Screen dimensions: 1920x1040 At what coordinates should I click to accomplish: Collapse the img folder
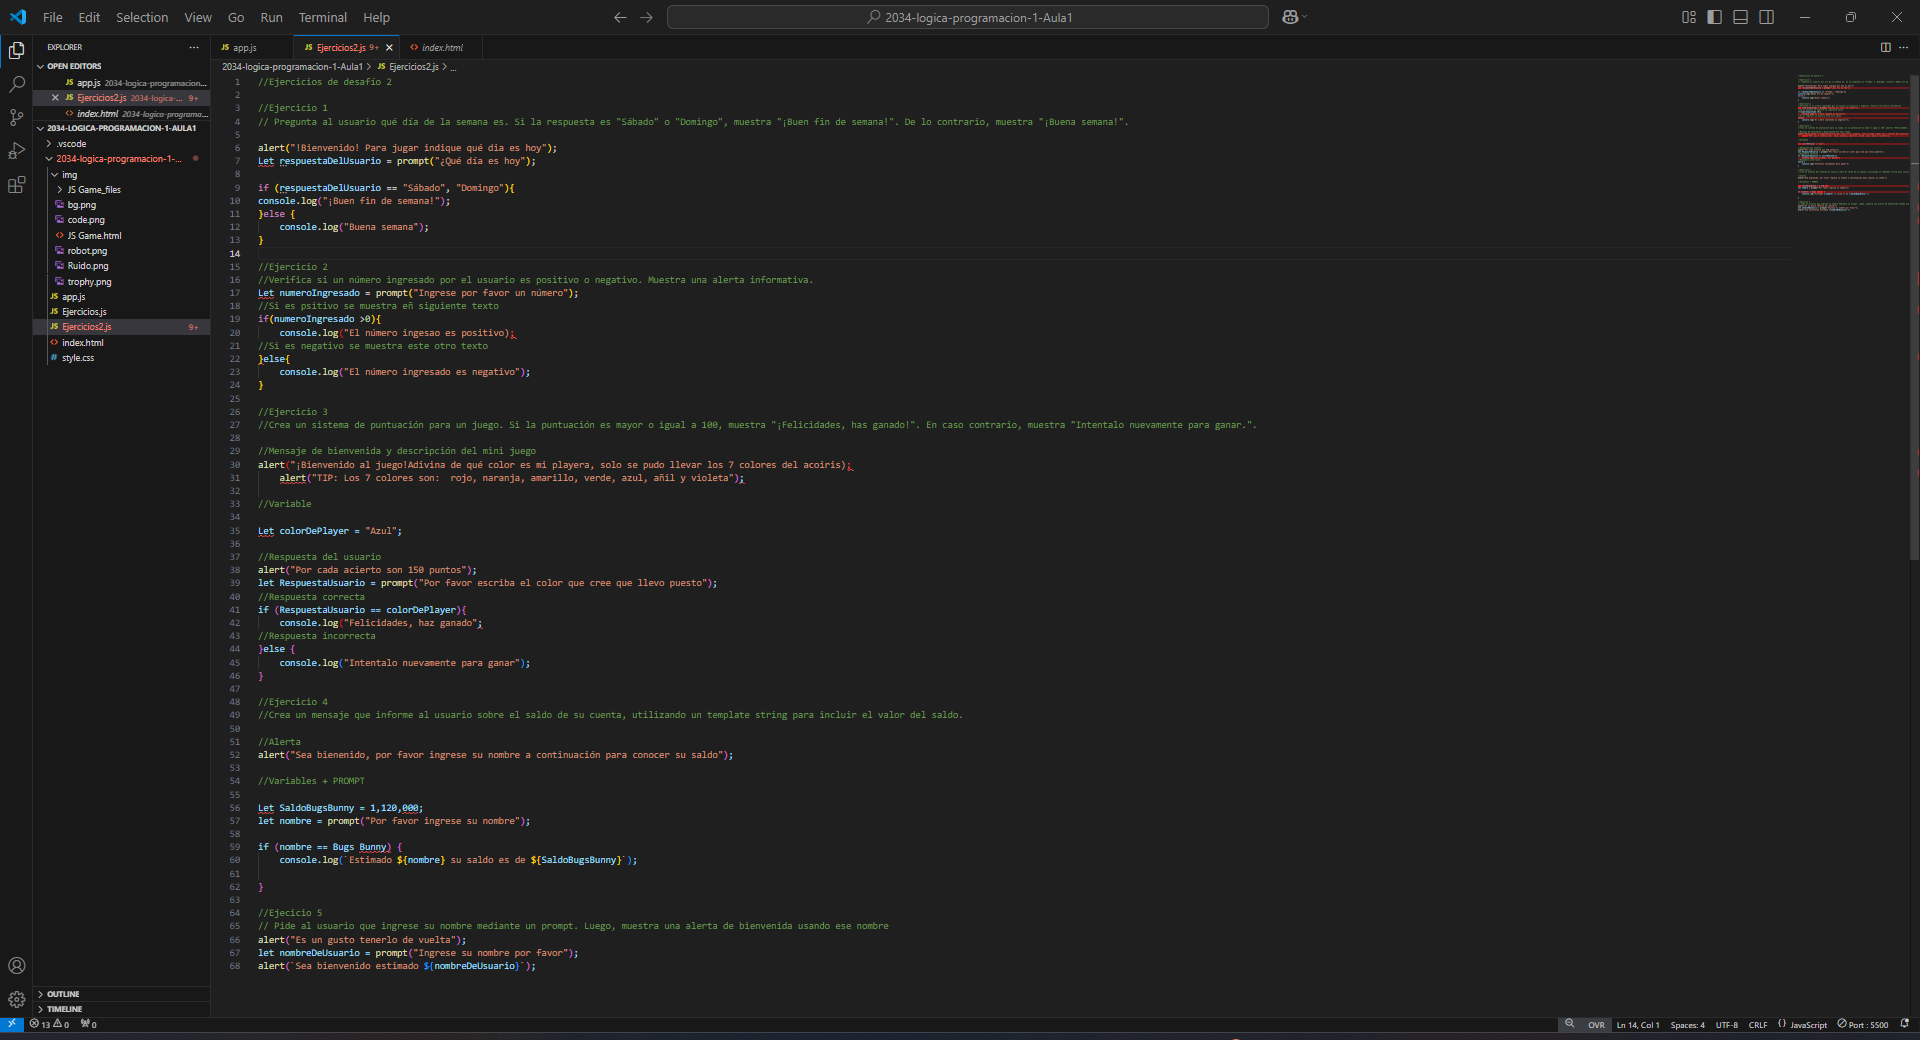[69, 175]
